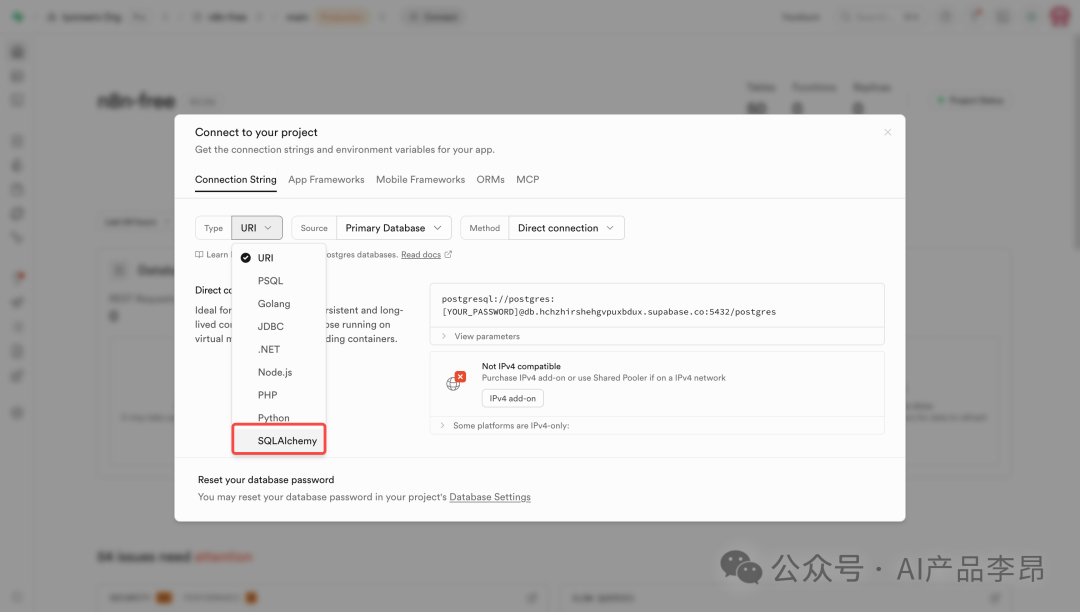Select the checked URI option
1080x612 pixels.
point(279,257)
